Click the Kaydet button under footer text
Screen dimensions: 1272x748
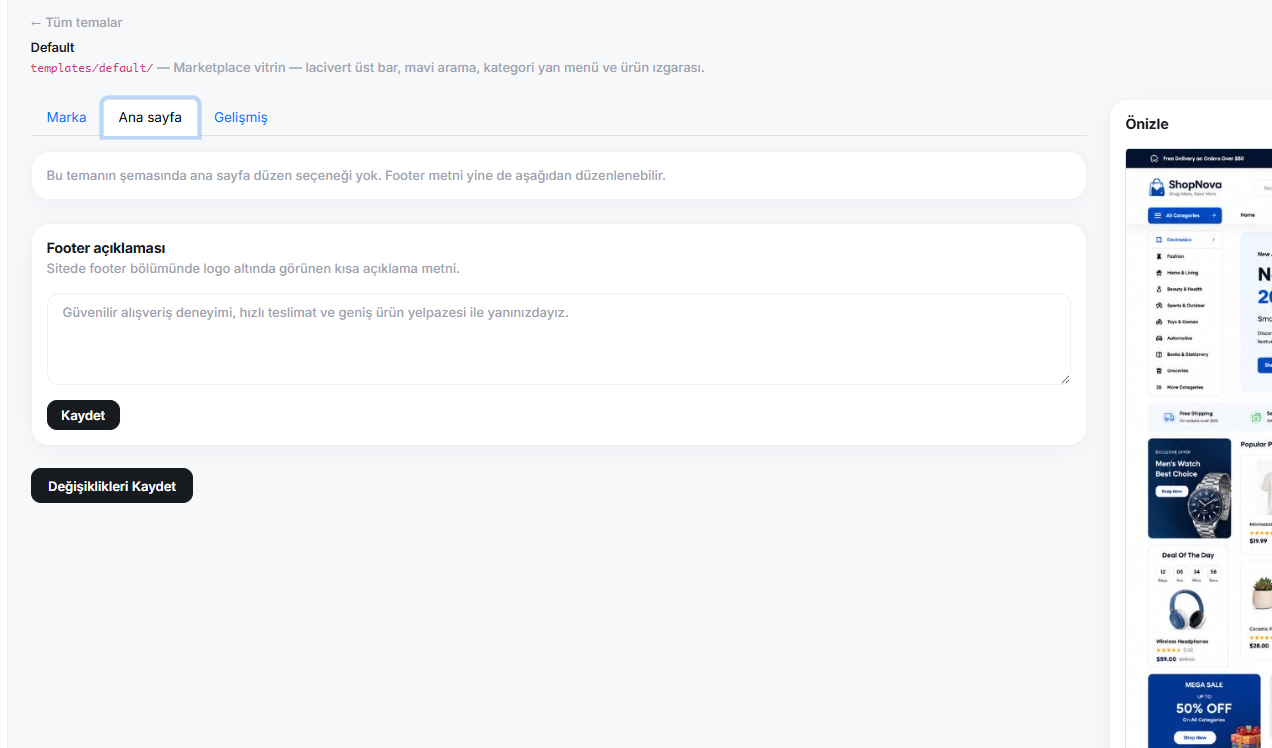[83, 415]
